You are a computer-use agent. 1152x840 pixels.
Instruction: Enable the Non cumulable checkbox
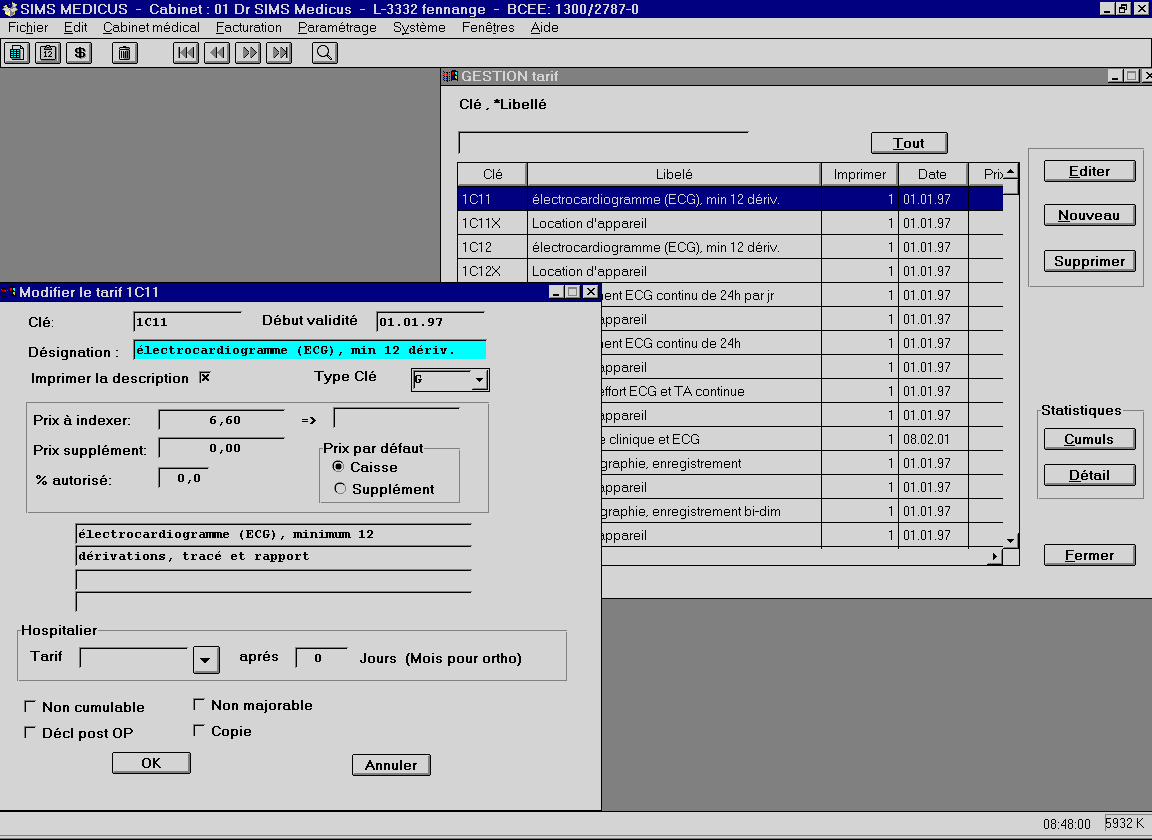[30, 706]
